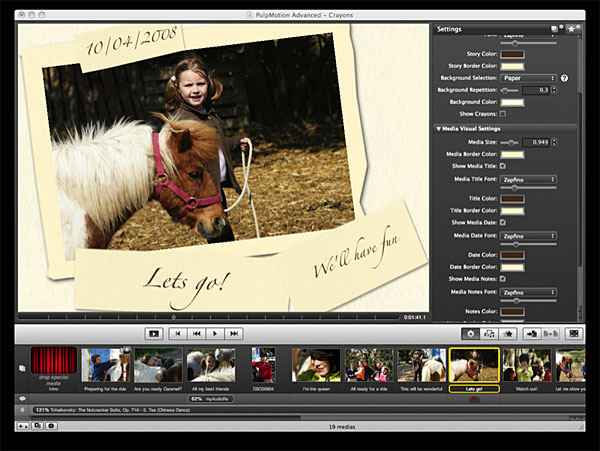Click the red record marker under Lets go
This screenshot has width=600, height=451.
pos(474,399)
